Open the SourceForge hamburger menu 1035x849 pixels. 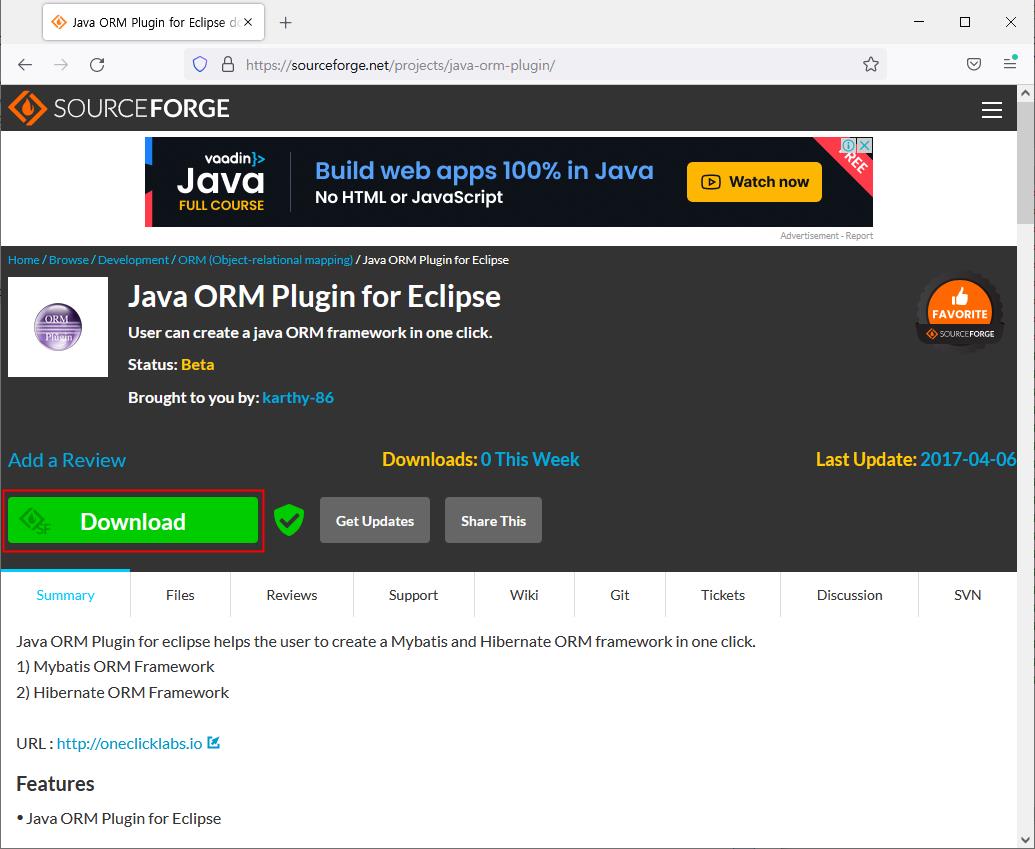(991, 110)
